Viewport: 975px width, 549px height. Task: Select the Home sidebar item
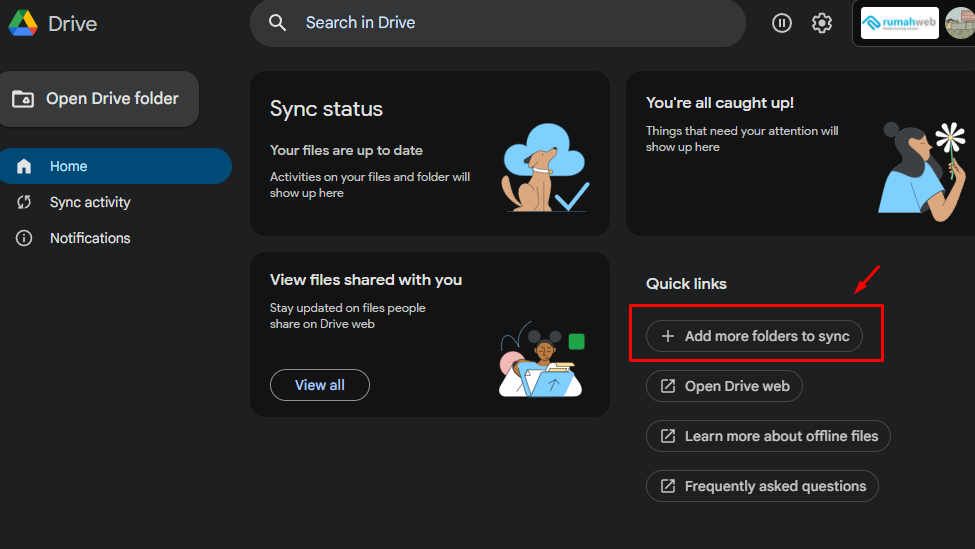pos(115,166)
